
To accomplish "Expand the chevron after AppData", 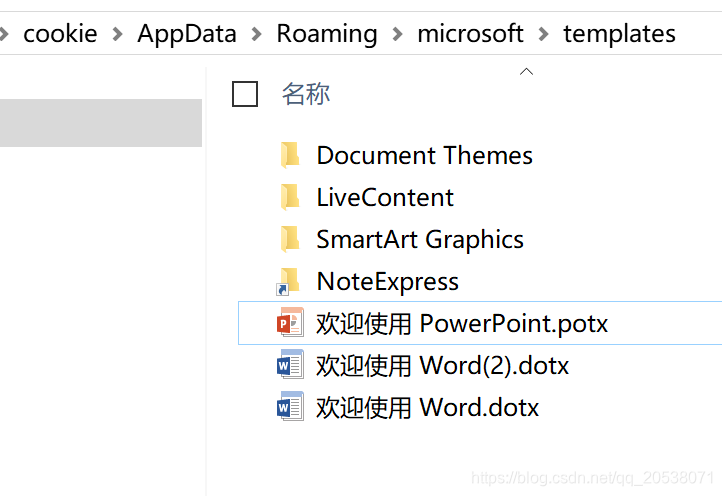I will click(x=257, y=34).
